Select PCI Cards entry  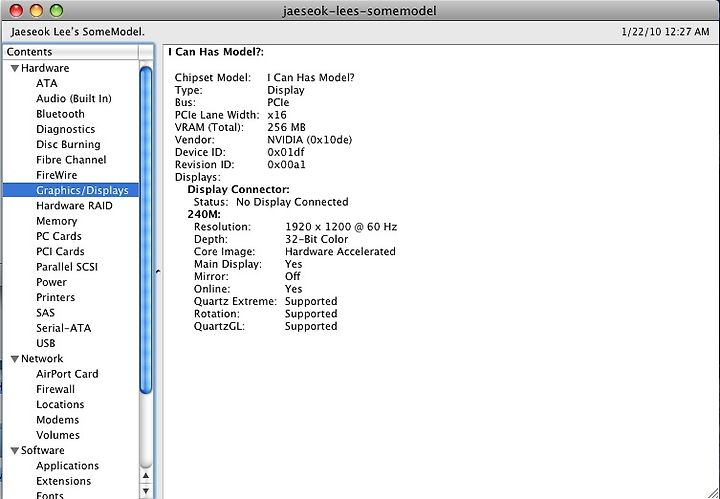click(60, 252)
